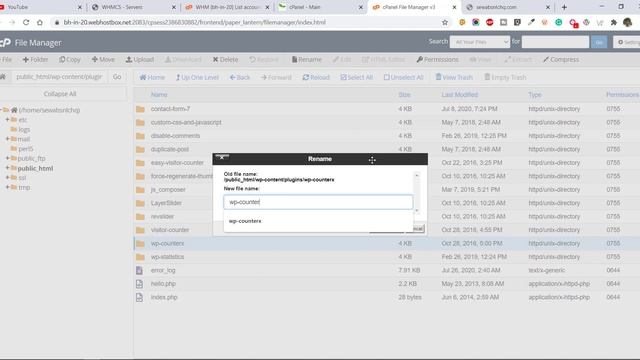The height and width of the screenshot is (360, 640).
Task: Choose wp-counterx autocomplete suggestion
Action: point(245,221)
